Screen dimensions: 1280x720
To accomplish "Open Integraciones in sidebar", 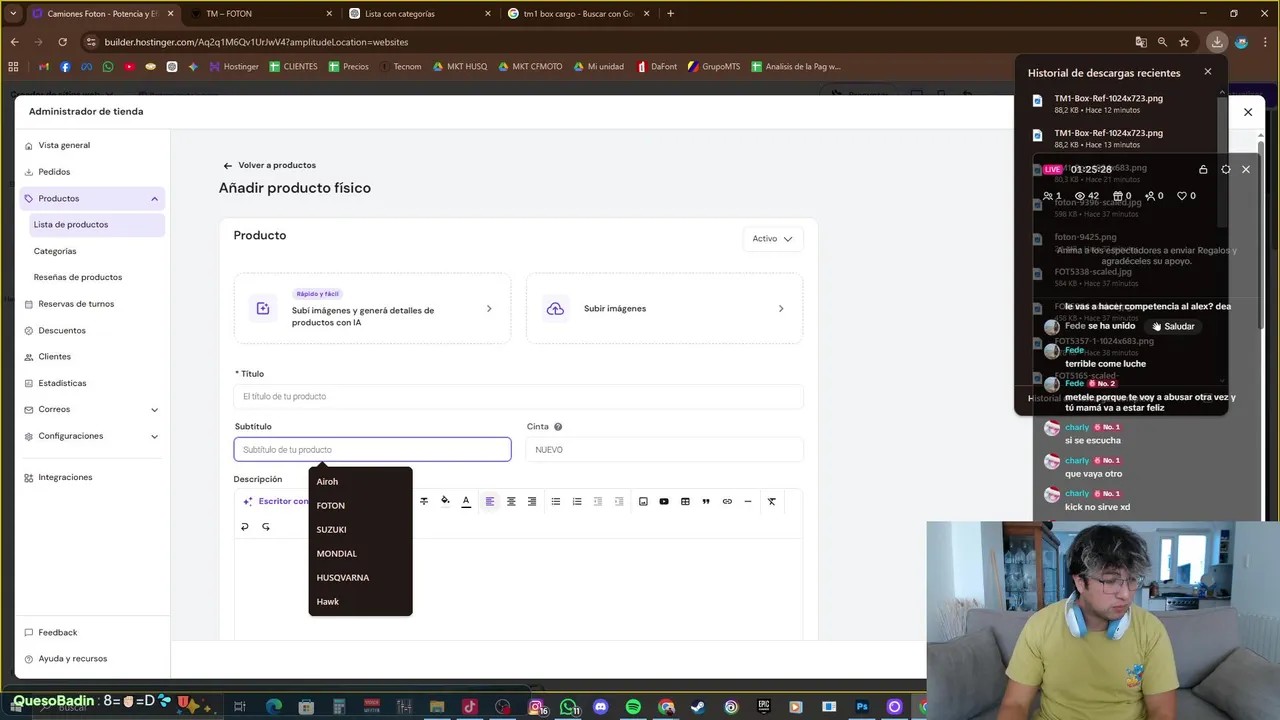I will [65, 477].
